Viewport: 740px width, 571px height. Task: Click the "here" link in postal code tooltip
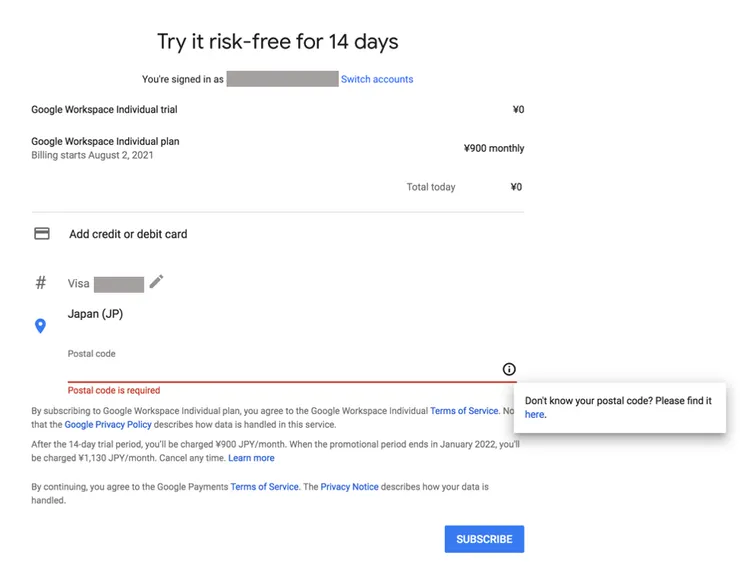pyautogui.click(x=535, y=414)
